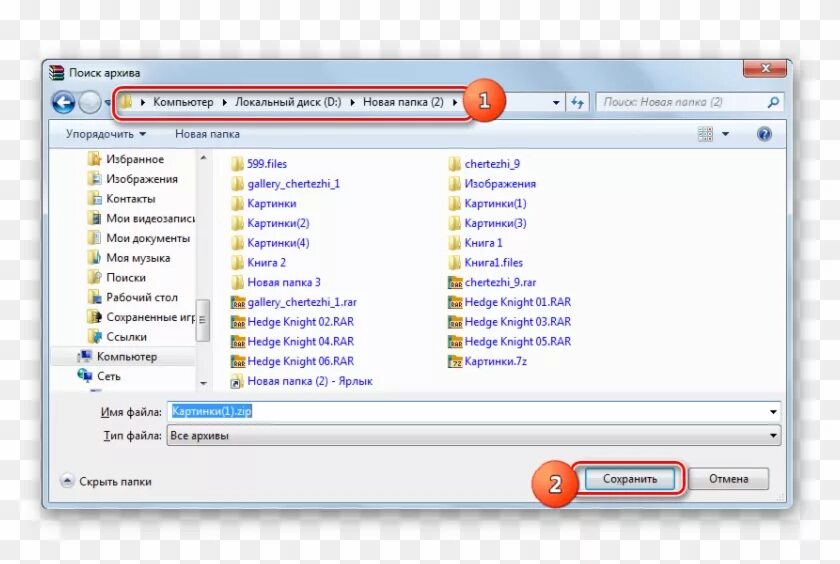Viewport: 840px width, 564px height.
Task: Open the Упорядочить menu
Action: [106, 134]
